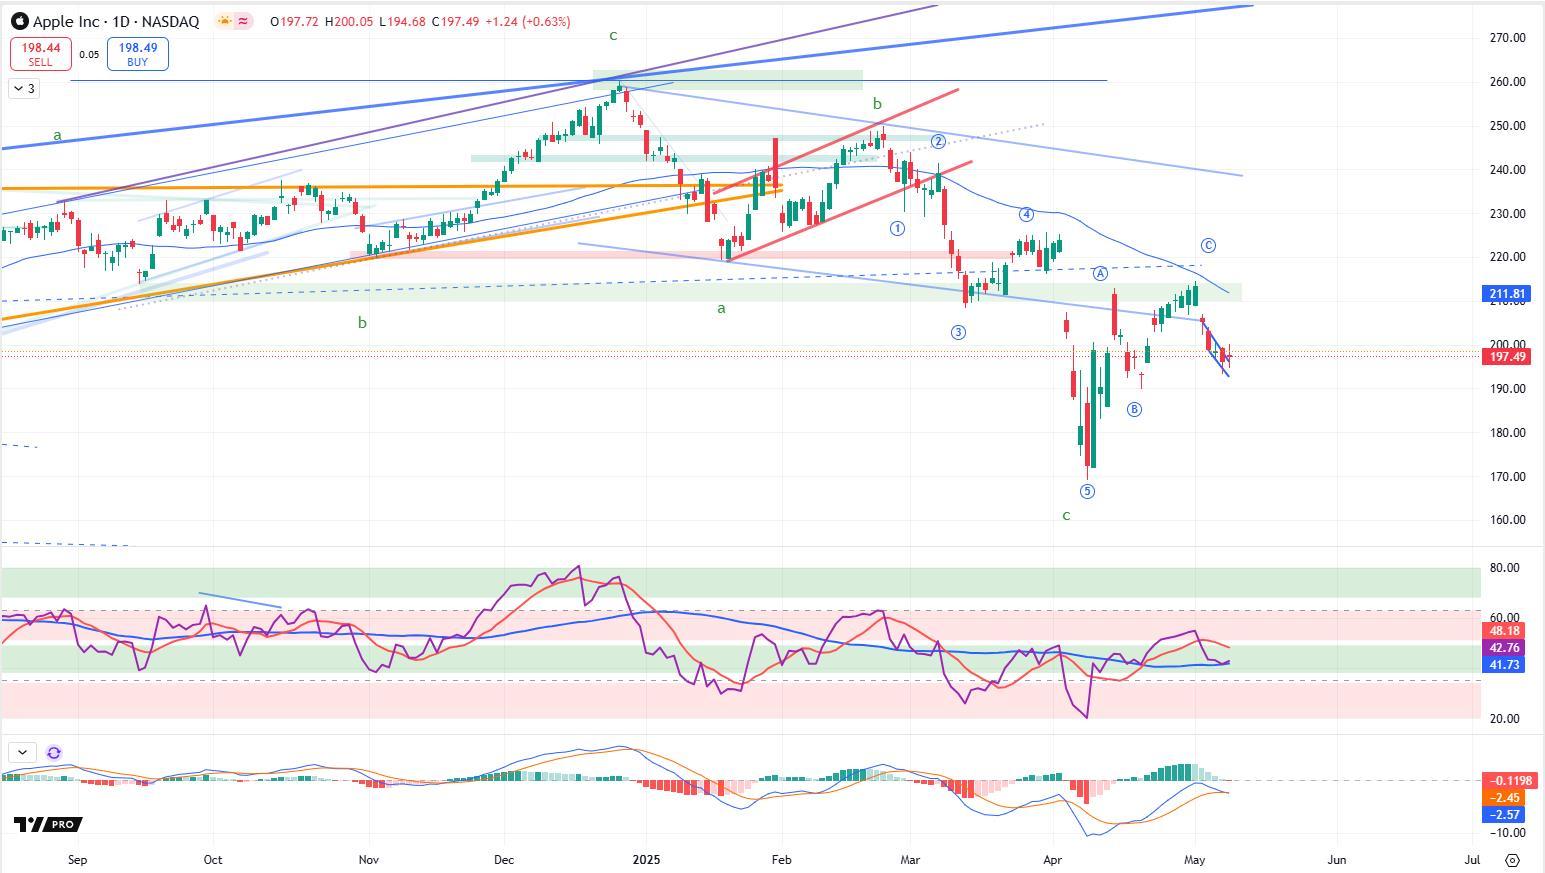Viewport: 1545px width, 873px height.
Task: Click the blue 211.81 price label
Action: (x=1507, y=294)
